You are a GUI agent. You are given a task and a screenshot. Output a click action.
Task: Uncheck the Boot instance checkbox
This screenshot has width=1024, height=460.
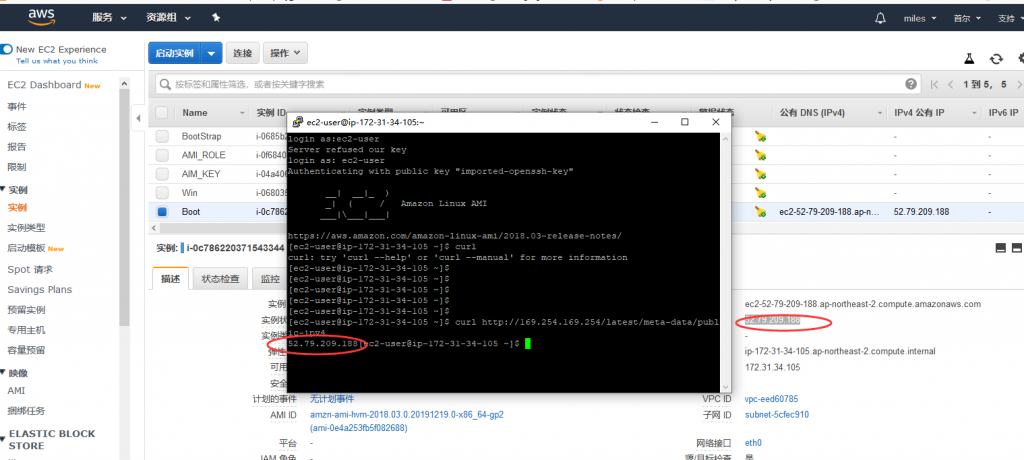(x=162, y=212)
